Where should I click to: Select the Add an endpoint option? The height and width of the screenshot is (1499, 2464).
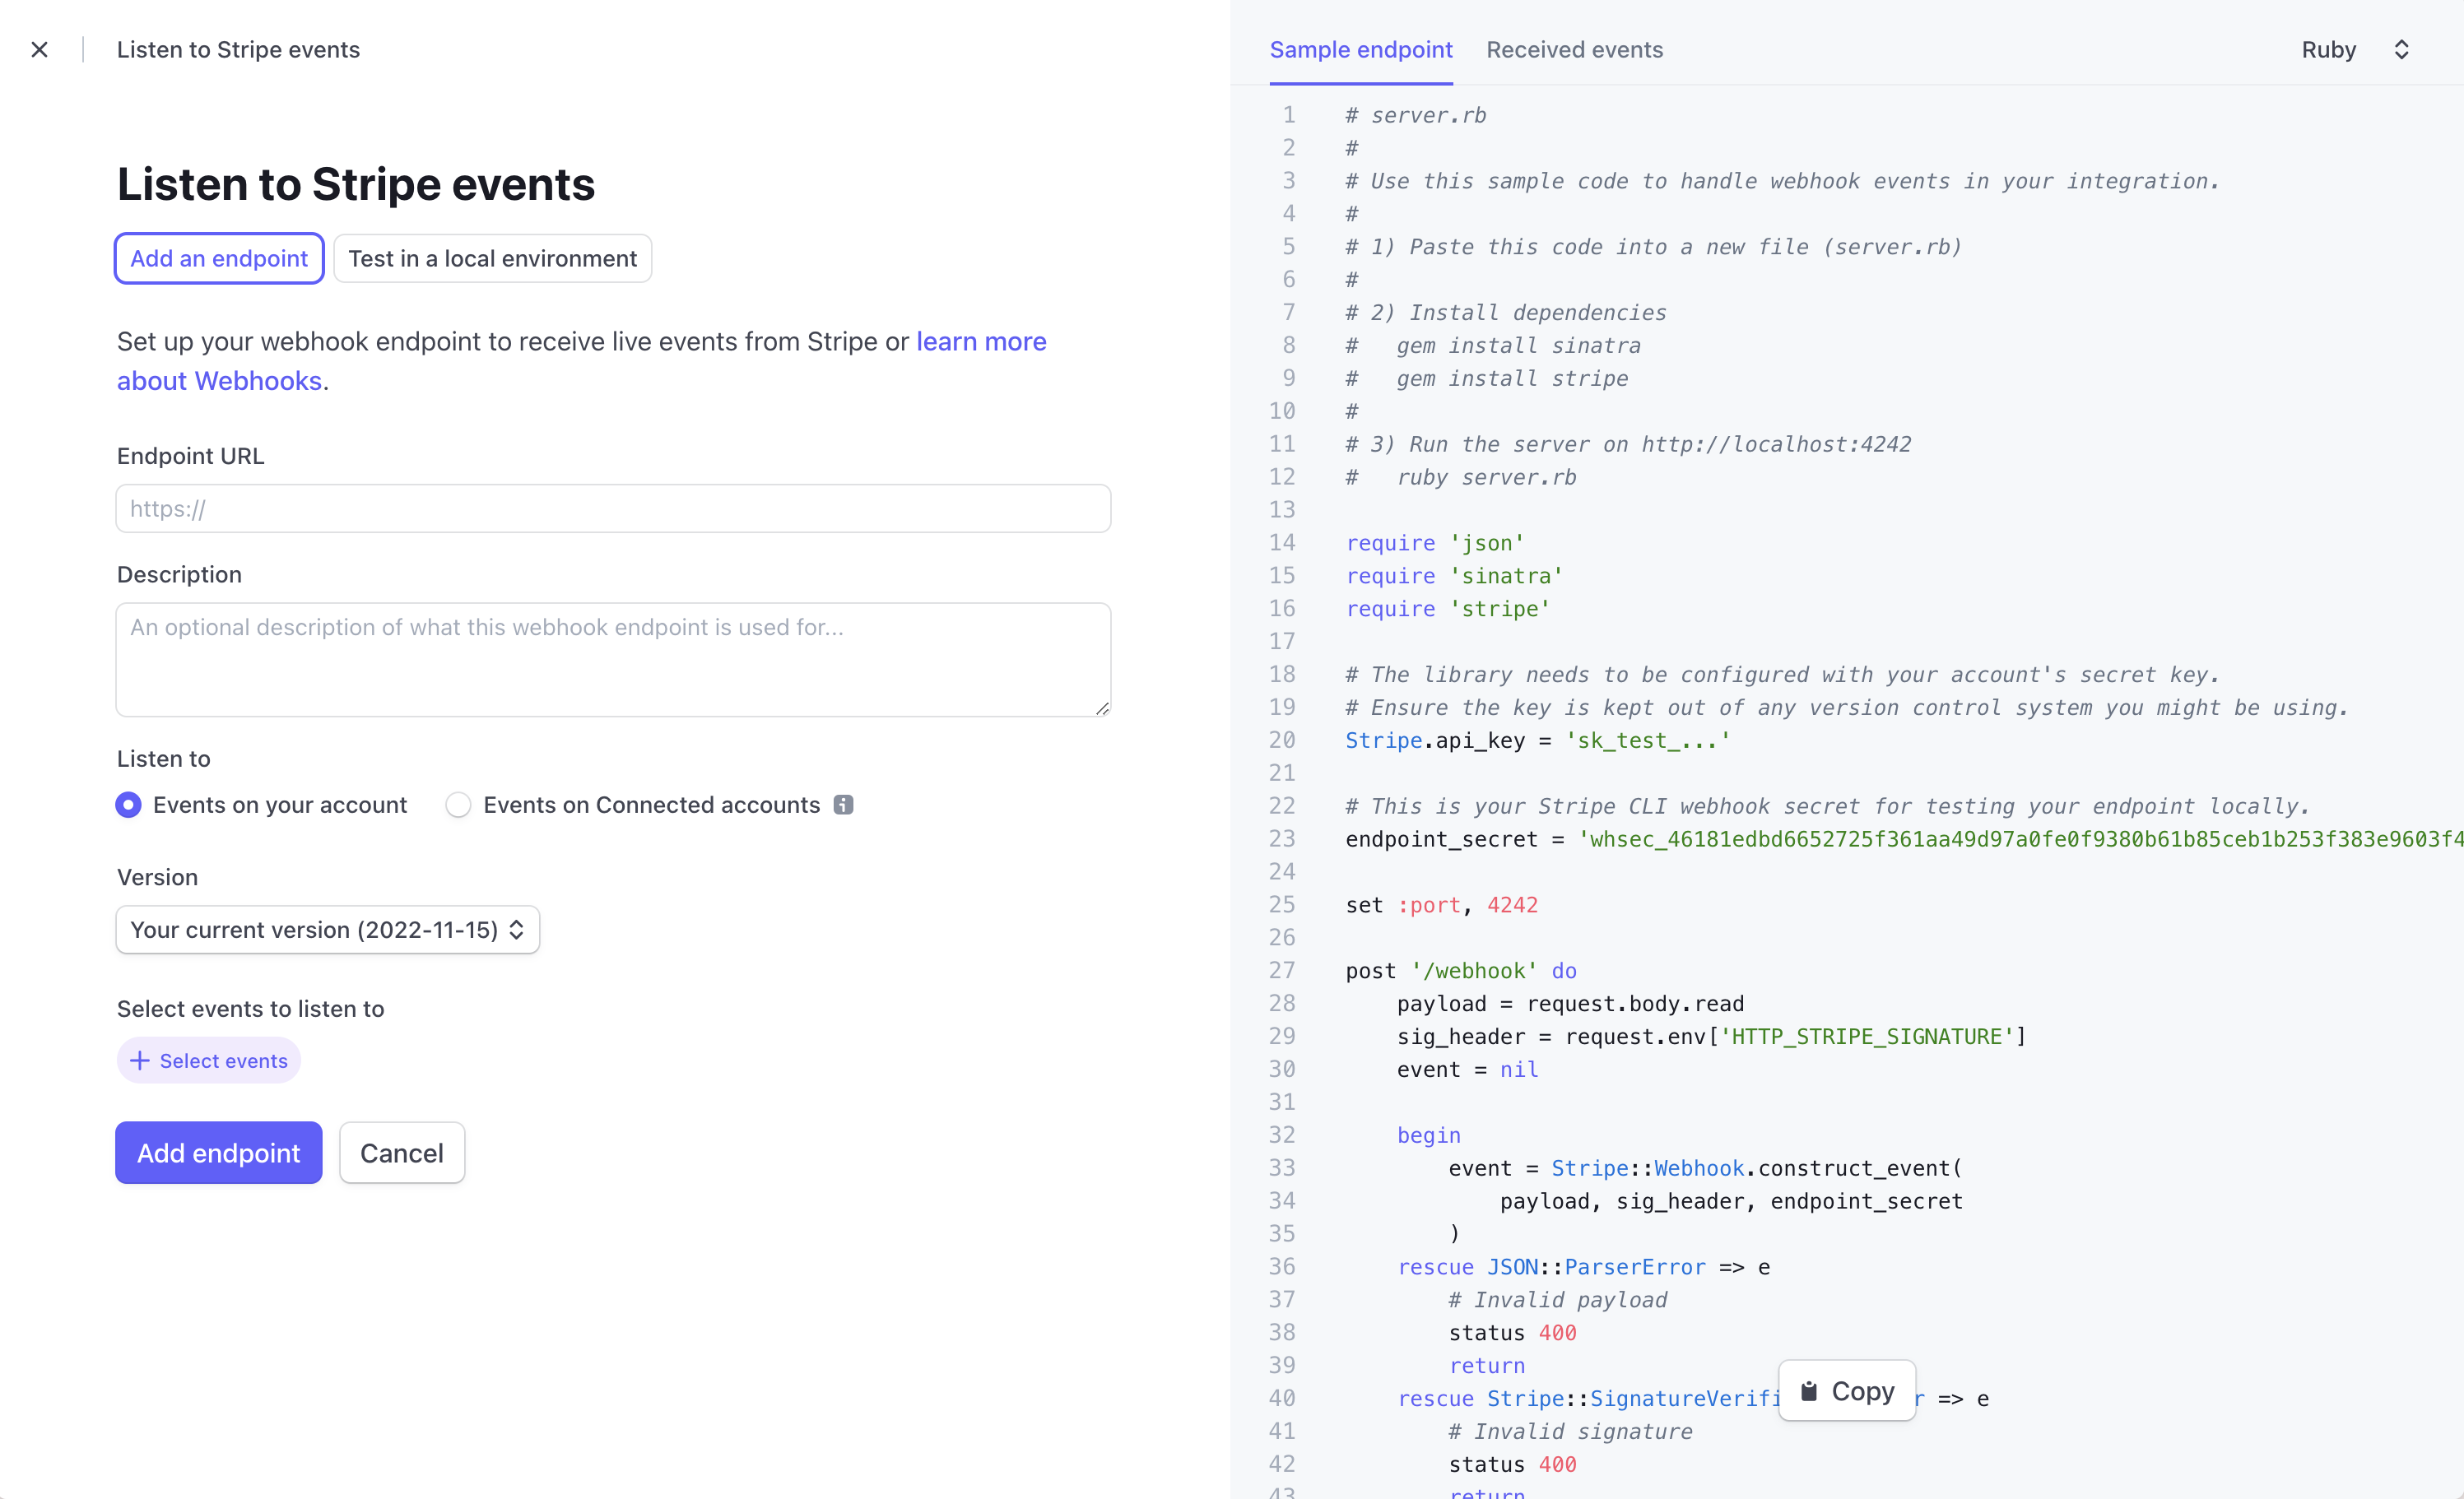pyautogui.click(x=219, y=259)
